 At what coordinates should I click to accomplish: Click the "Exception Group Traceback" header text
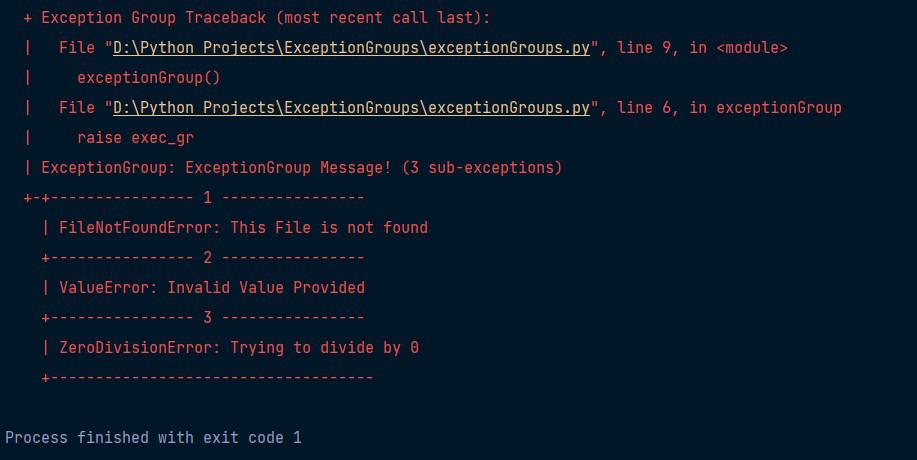pos(154,18)
